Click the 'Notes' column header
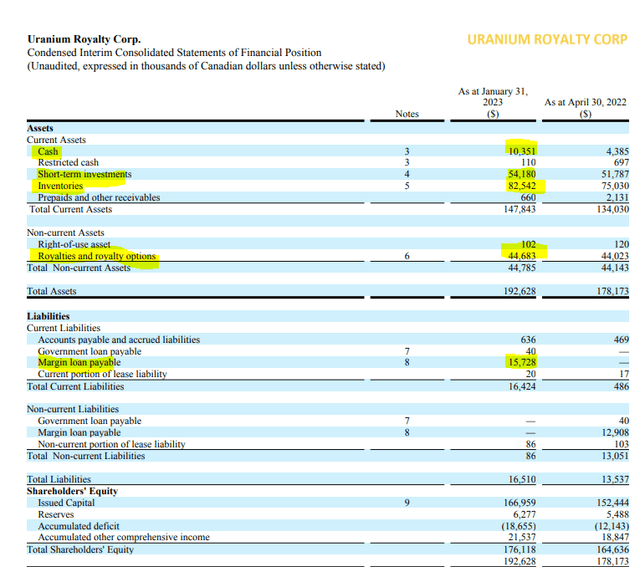 (407, 114)
